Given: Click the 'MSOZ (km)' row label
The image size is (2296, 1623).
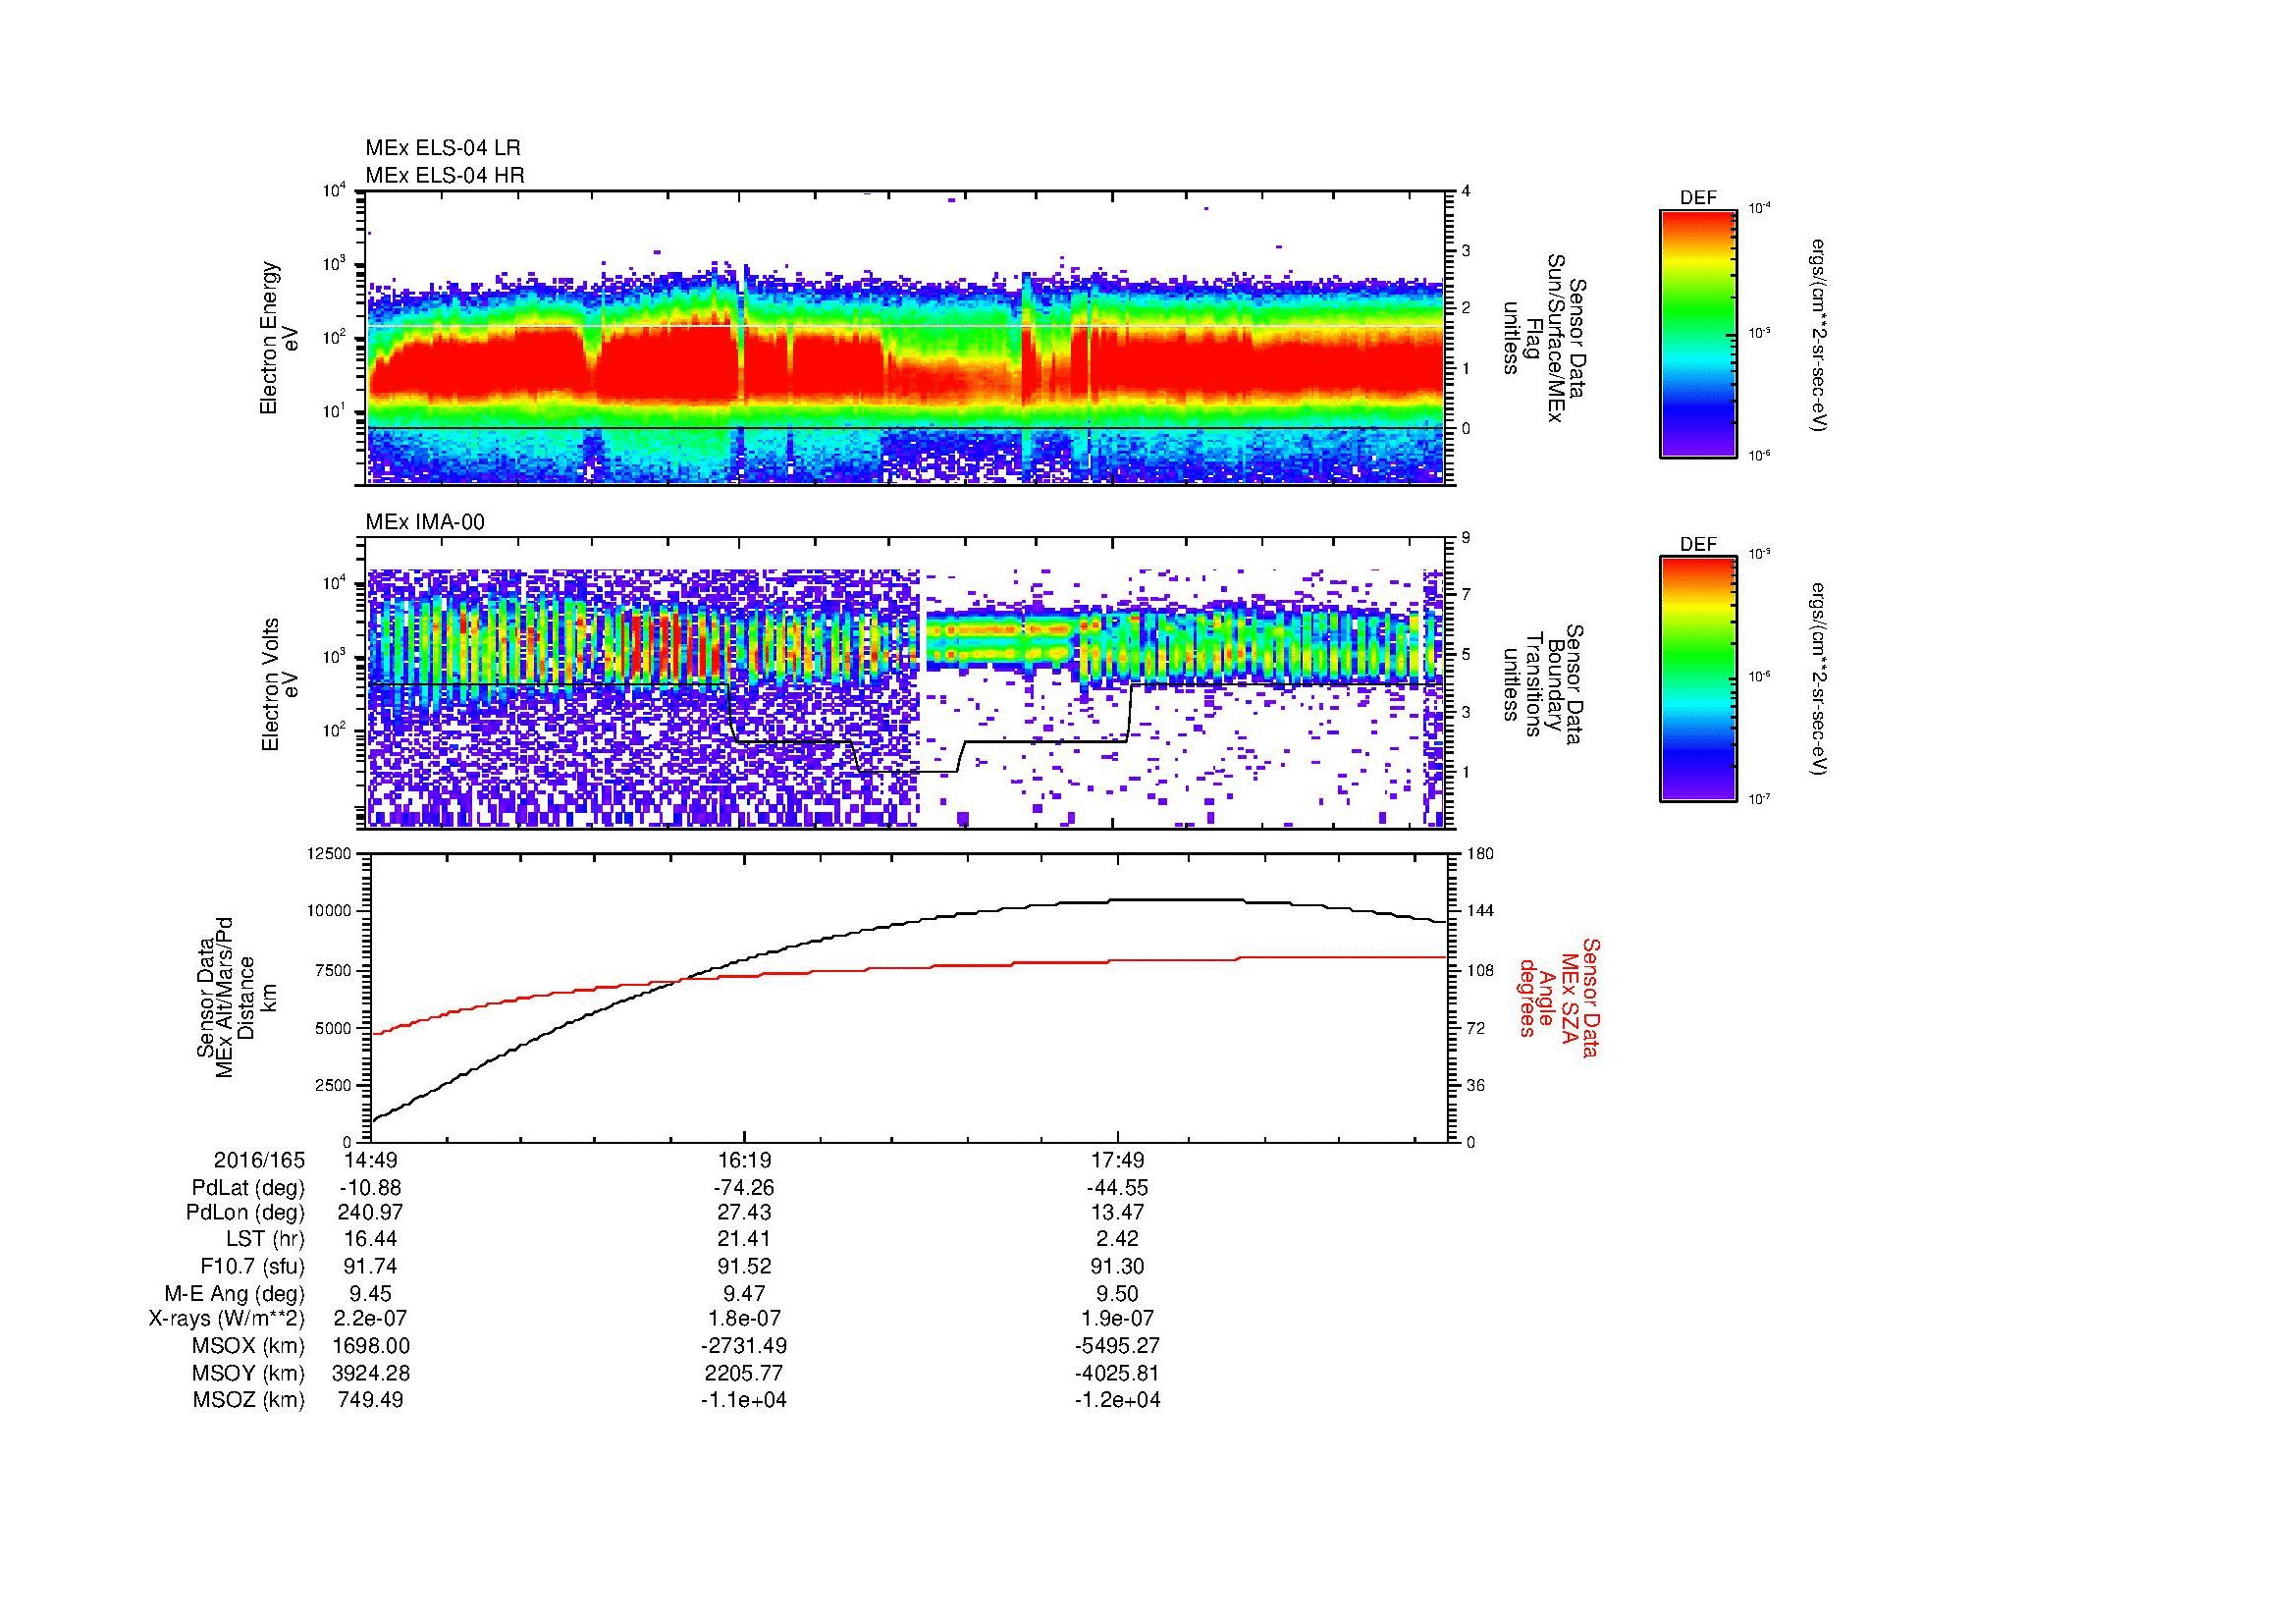Looking at the screenshot, I should click(x=248, y=1400).
